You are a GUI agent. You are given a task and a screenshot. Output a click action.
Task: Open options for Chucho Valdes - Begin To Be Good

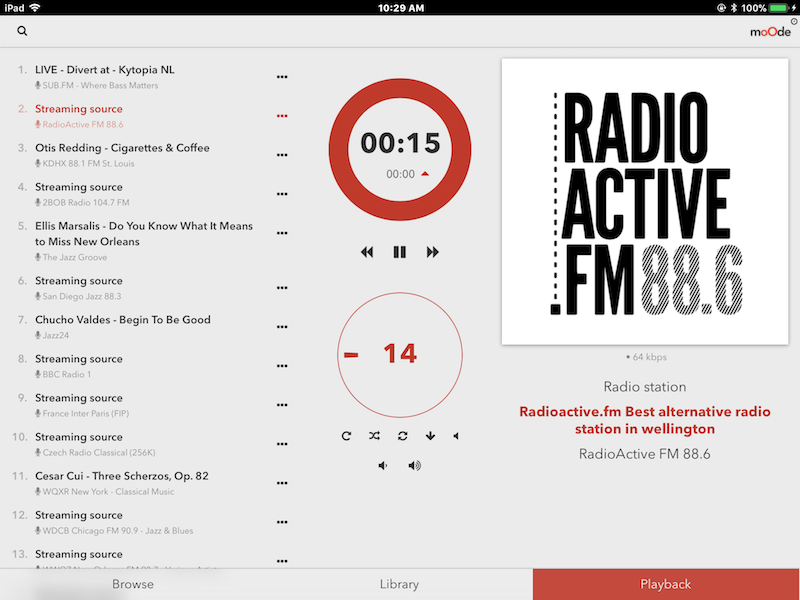pyautogui.click(x=282, y=327)
